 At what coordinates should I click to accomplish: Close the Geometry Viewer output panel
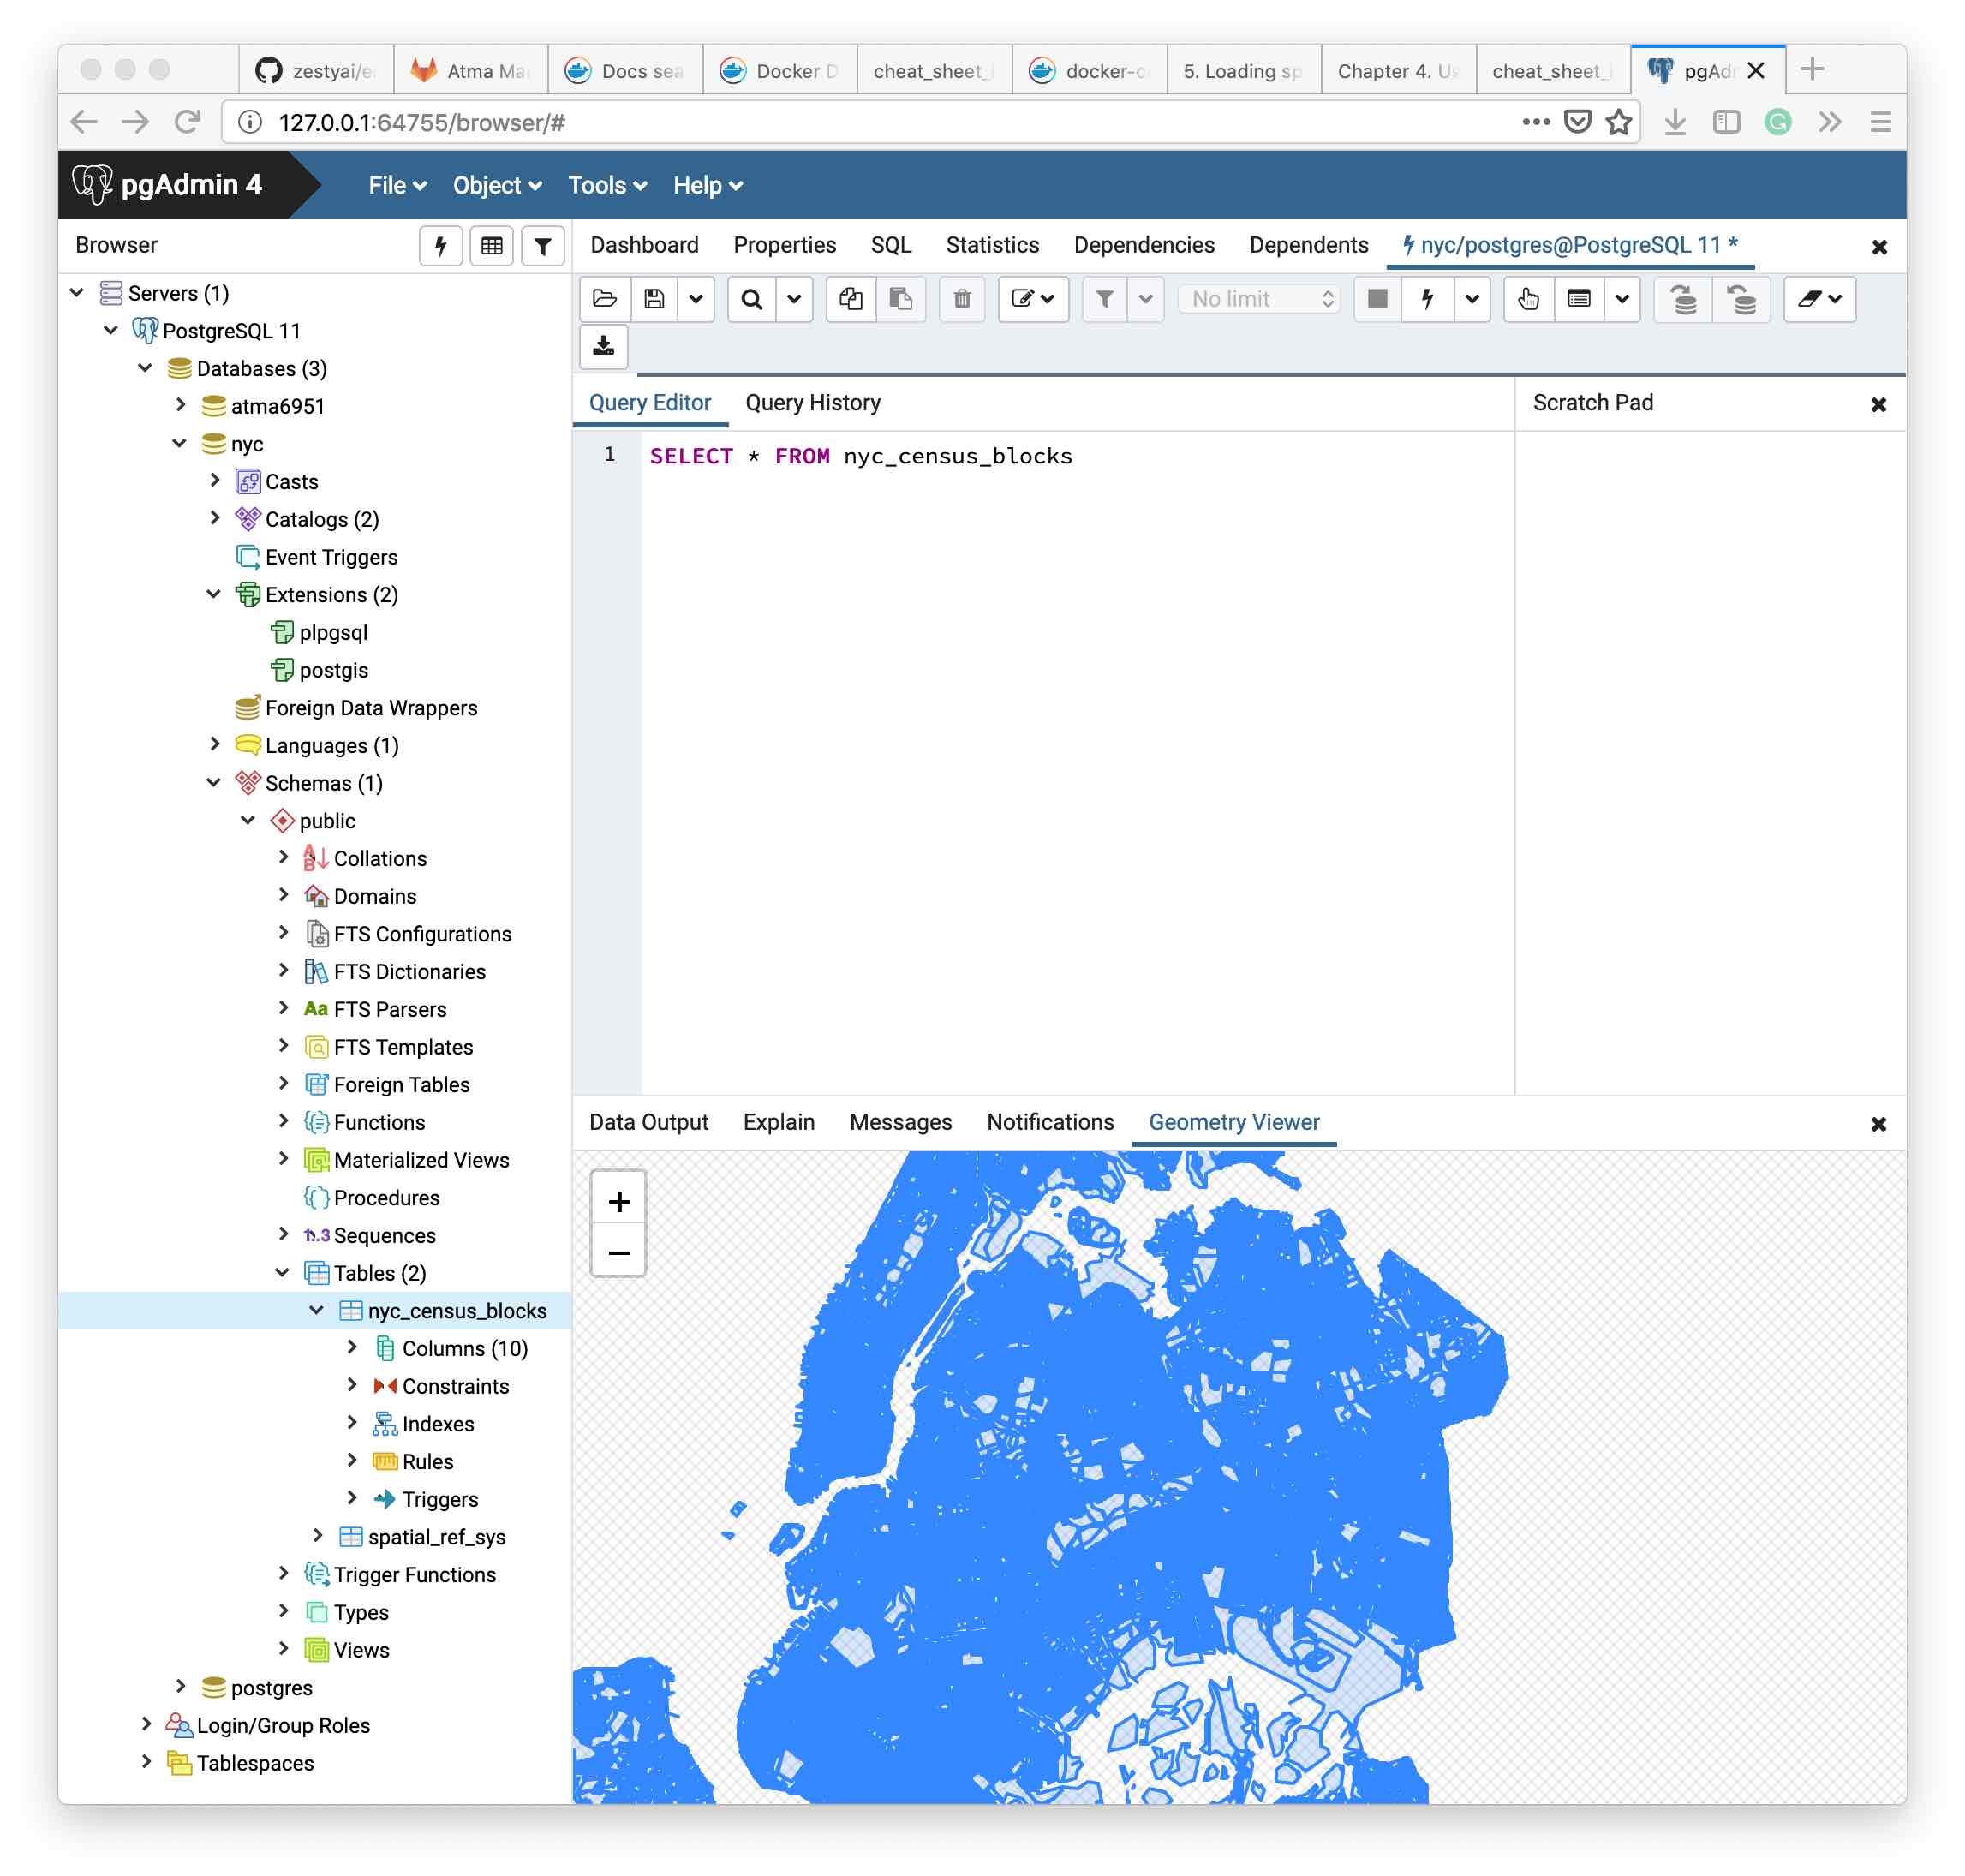coord(1878,1124)
